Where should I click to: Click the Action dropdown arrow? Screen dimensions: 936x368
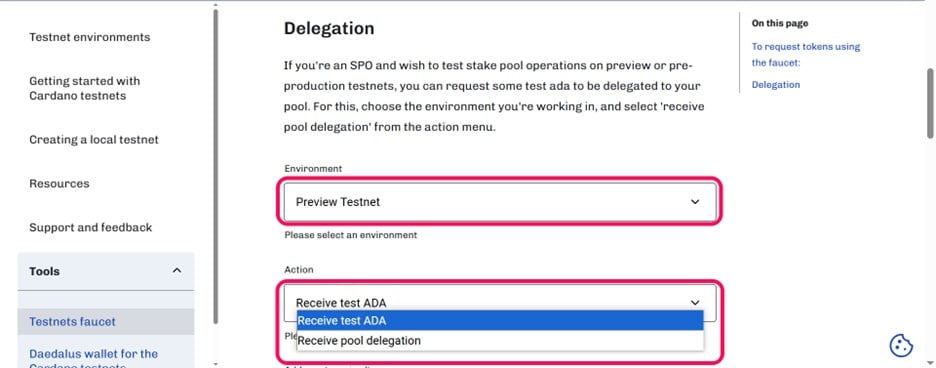[x=695, y=303]
